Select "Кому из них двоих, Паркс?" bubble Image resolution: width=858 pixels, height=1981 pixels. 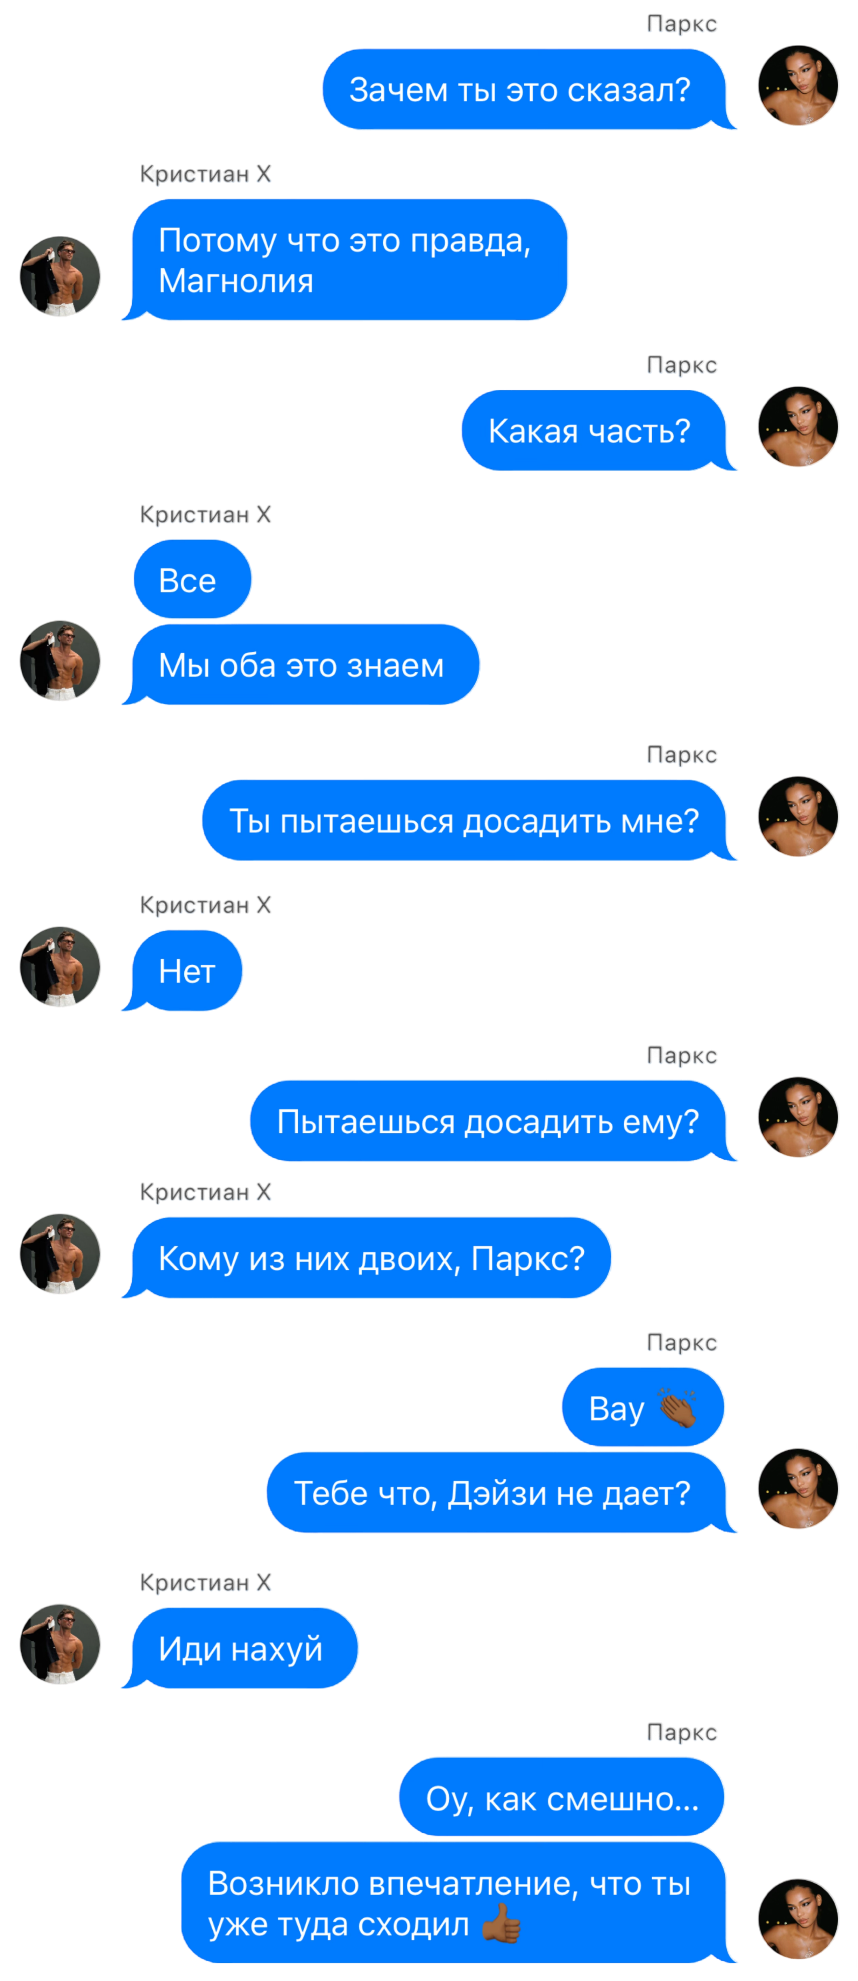[x=366, y=1258]
